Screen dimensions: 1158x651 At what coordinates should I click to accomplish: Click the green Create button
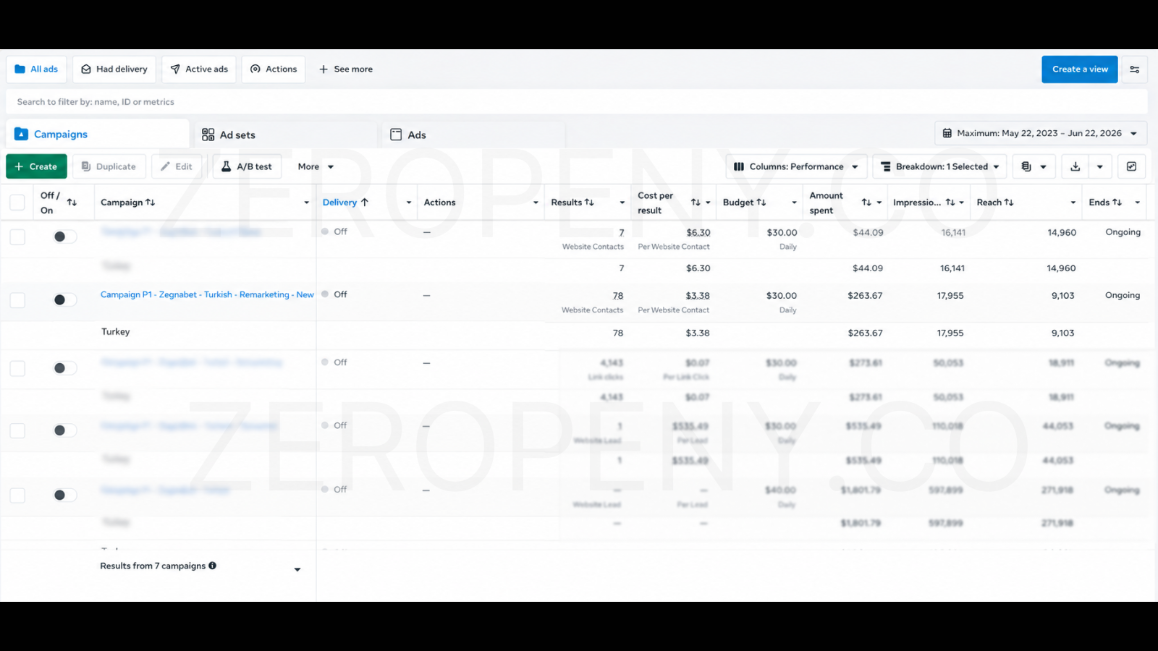coord(36,167)
